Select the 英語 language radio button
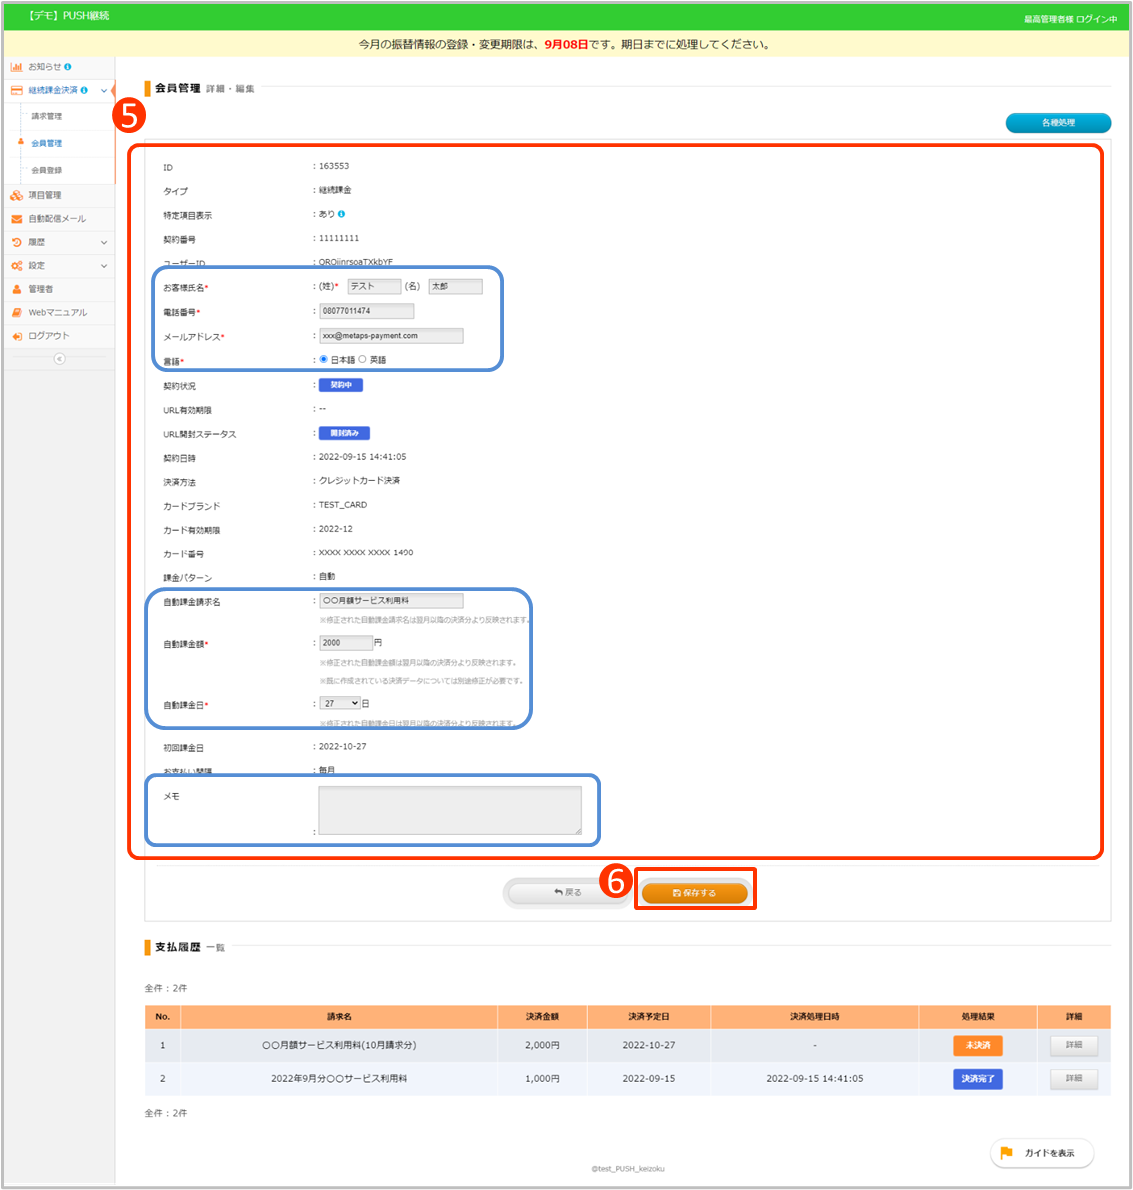Viewport: 1133px width, 1190px height. (362, 359)
